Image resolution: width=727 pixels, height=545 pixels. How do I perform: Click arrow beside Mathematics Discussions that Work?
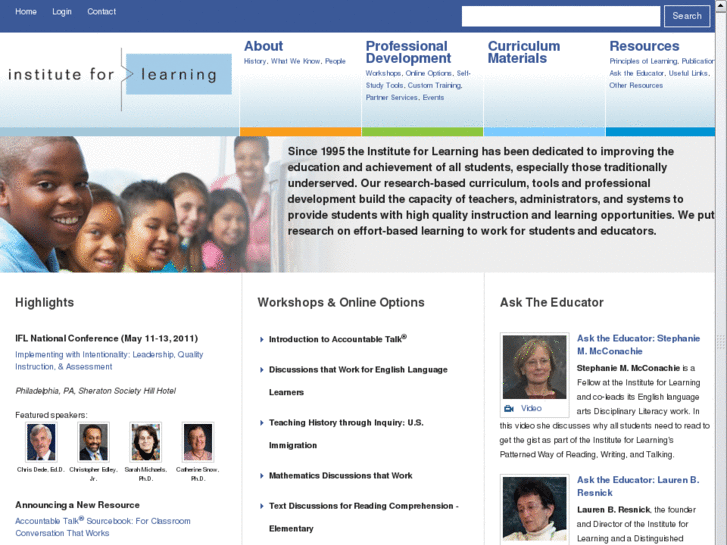click(261, 475)
